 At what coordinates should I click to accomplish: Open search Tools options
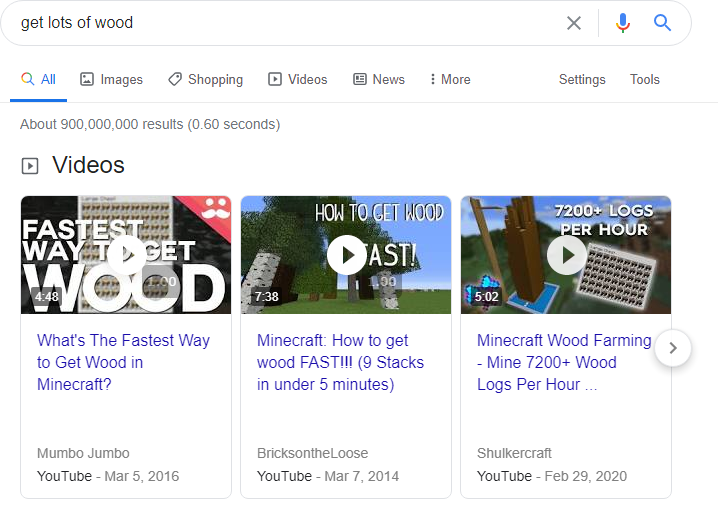tap(645, 80)
